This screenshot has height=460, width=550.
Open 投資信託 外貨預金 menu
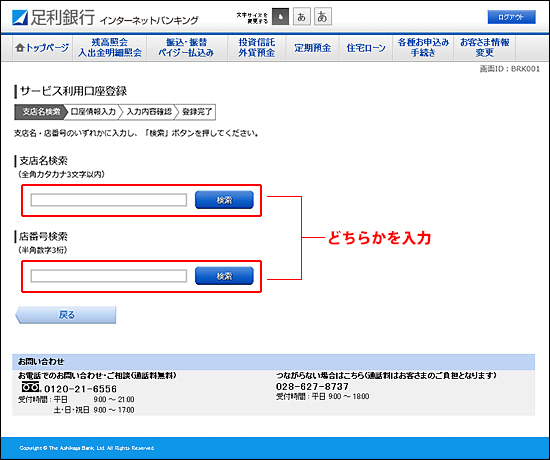click(256, 48)
